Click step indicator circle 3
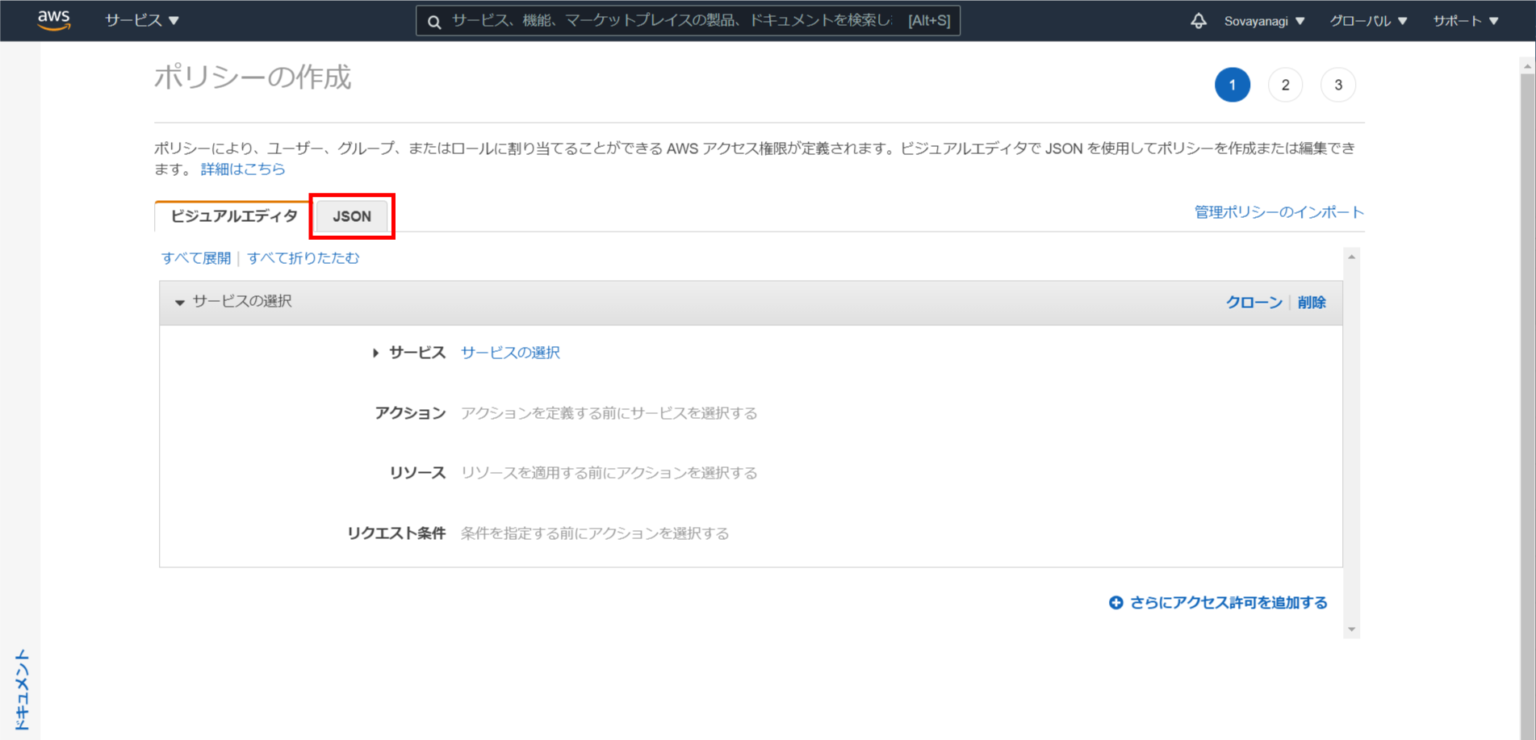 [1338, 85]
